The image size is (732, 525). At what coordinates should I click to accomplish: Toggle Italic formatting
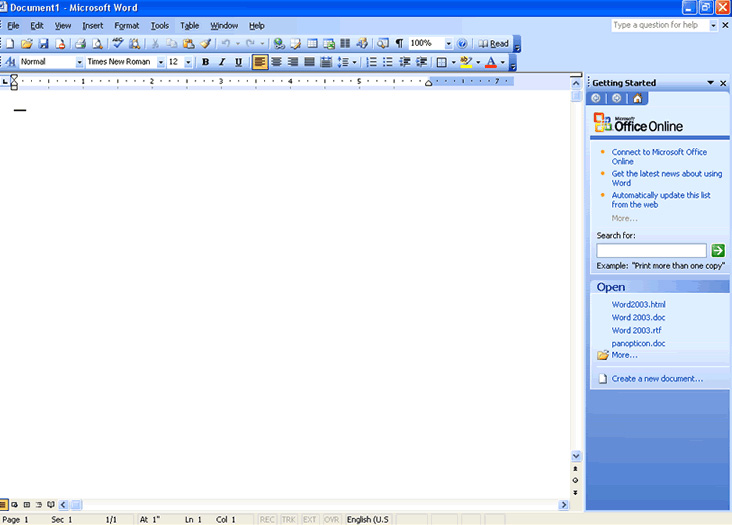[221, 62]
